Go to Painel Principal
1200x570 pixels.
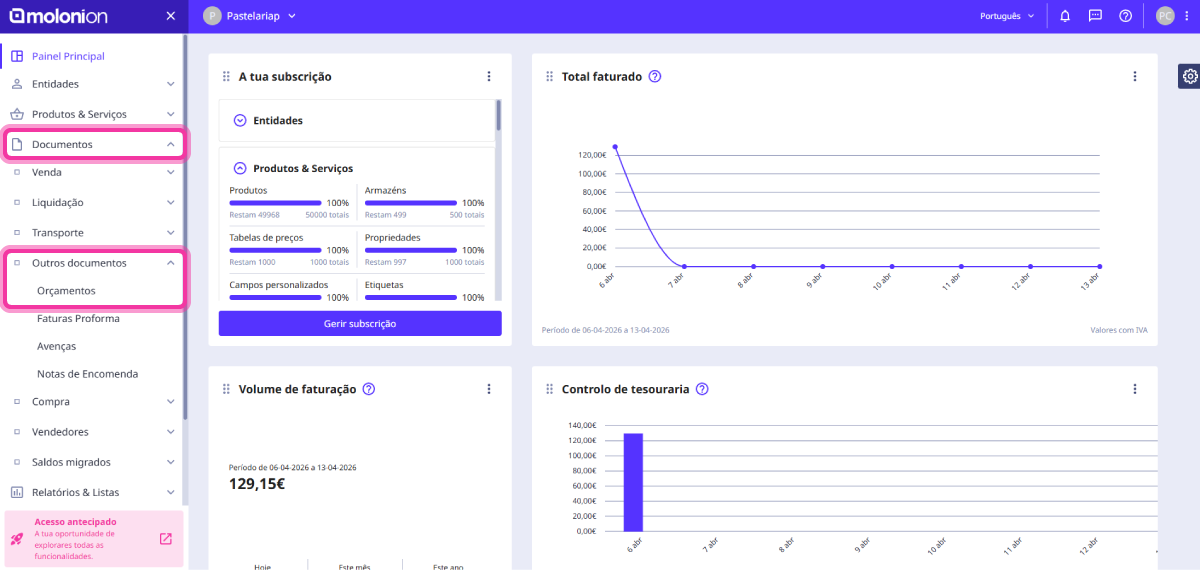point(68,56)
